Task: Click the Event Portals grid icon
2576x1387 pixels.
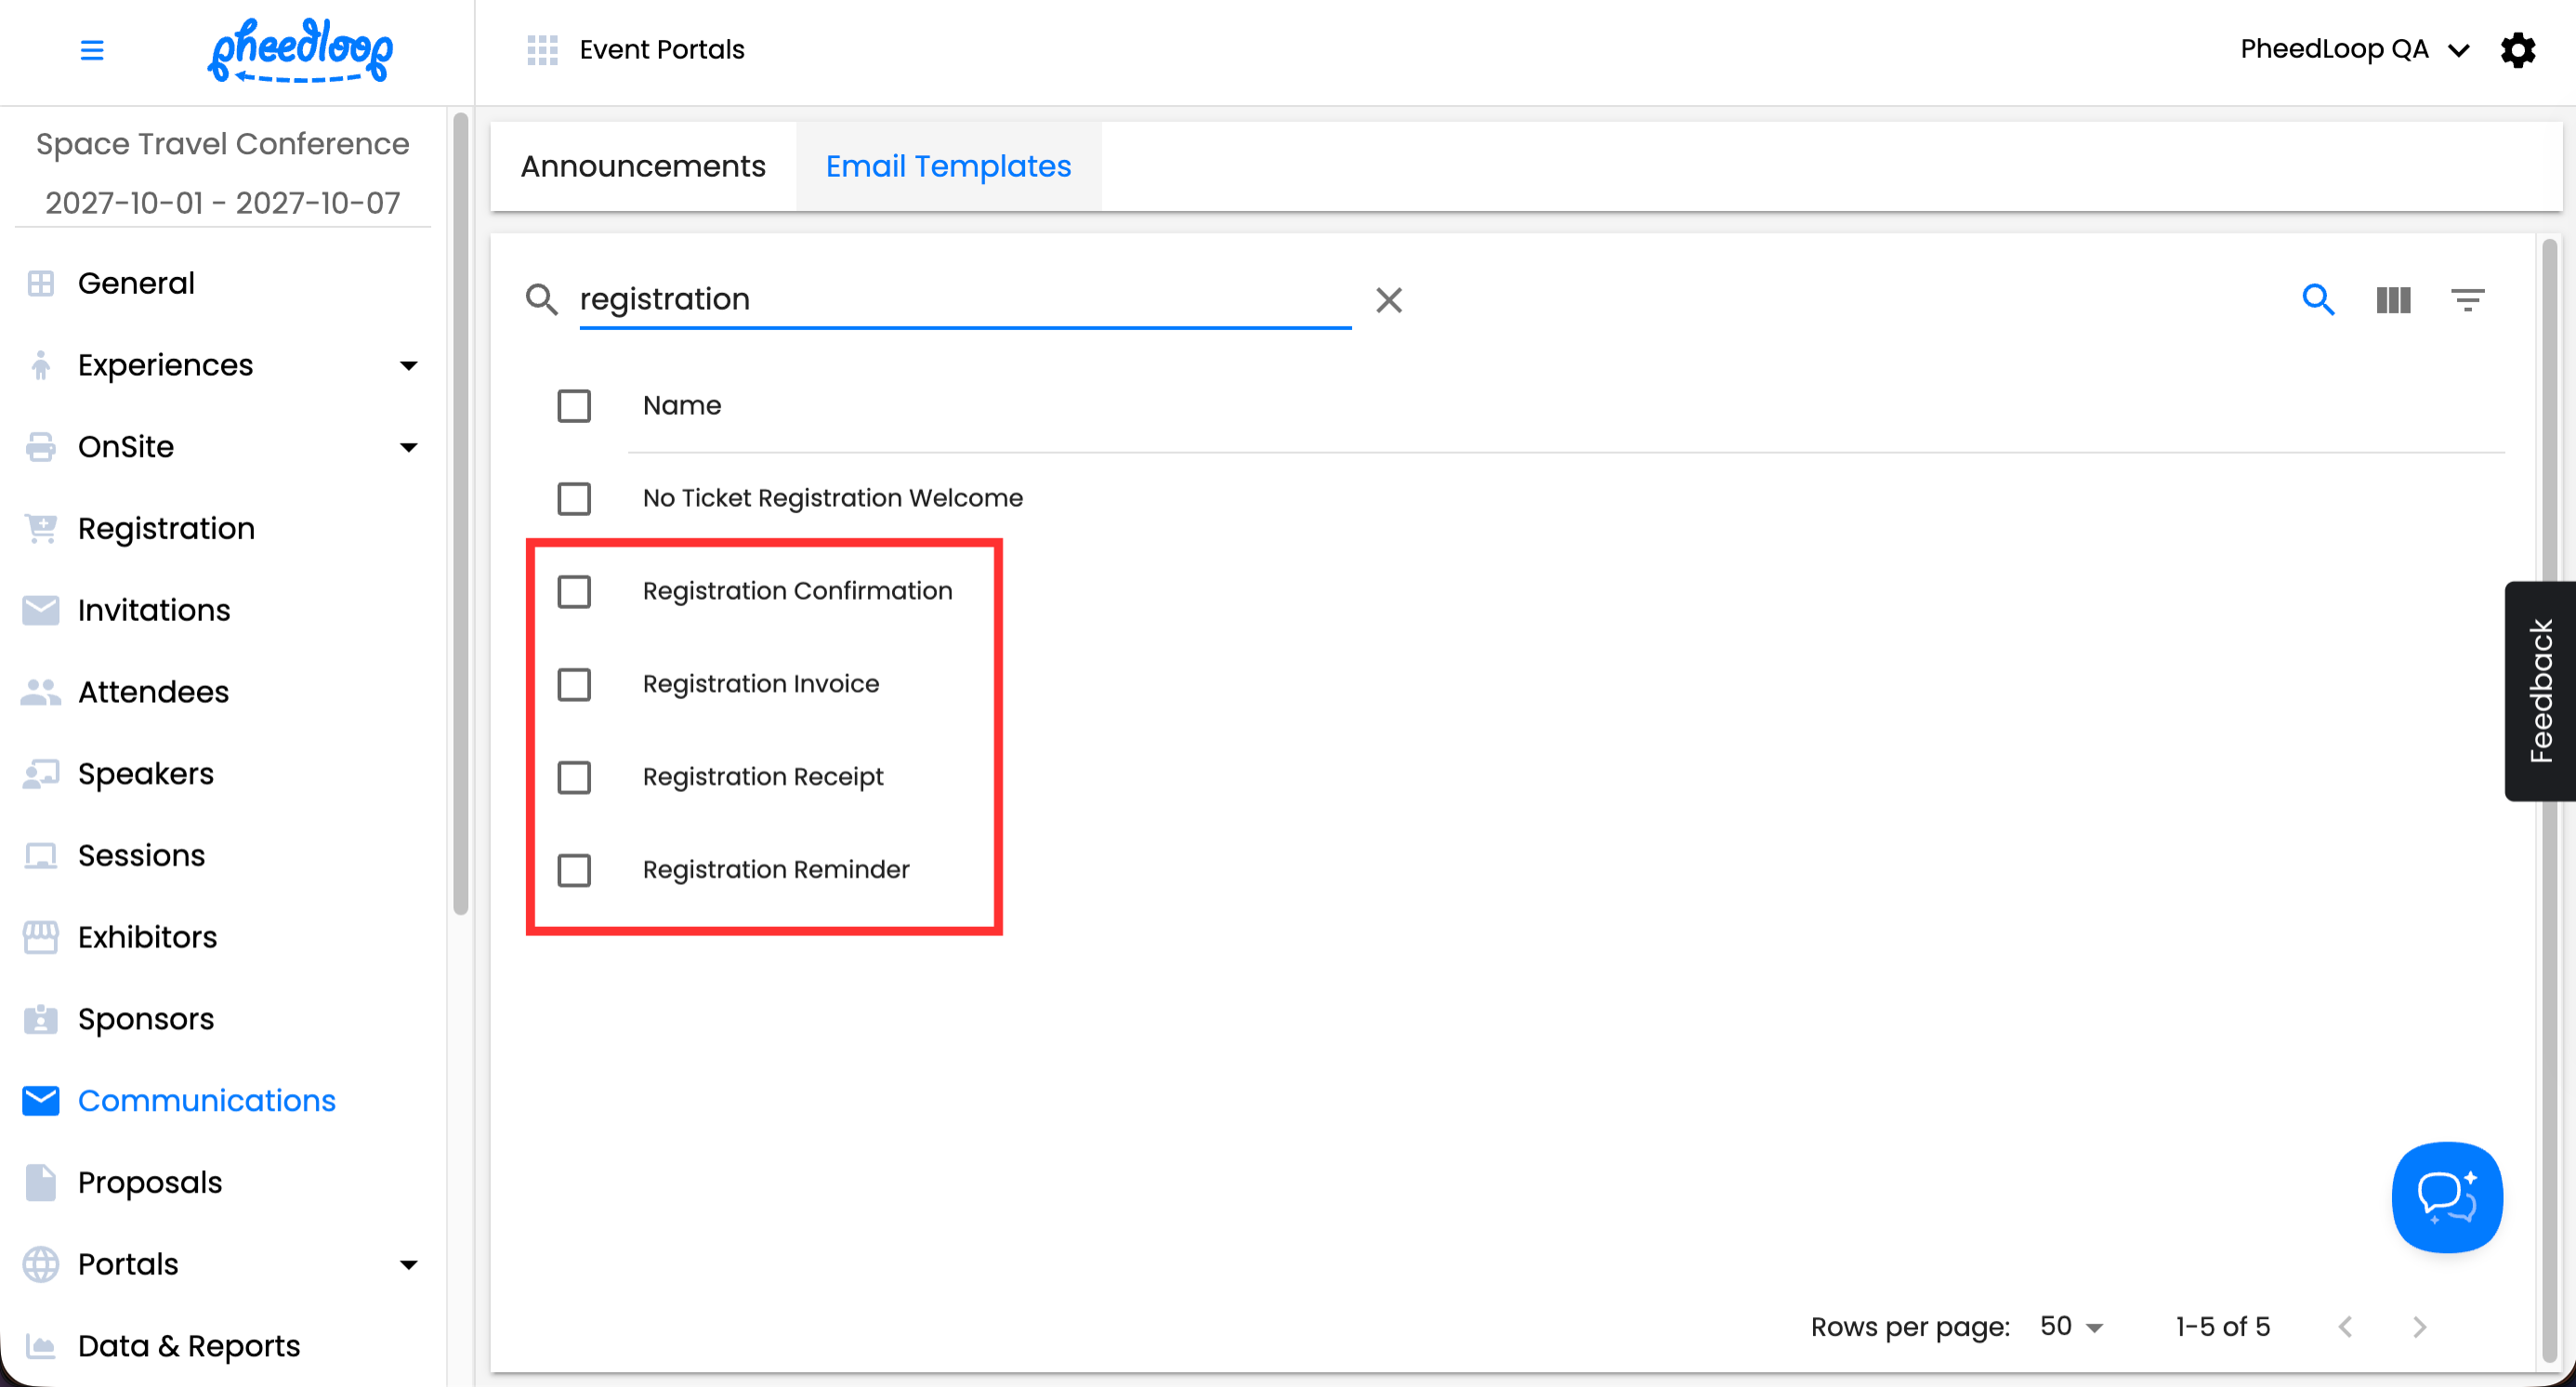Action: pyautogui.click(x=542, y=50)
